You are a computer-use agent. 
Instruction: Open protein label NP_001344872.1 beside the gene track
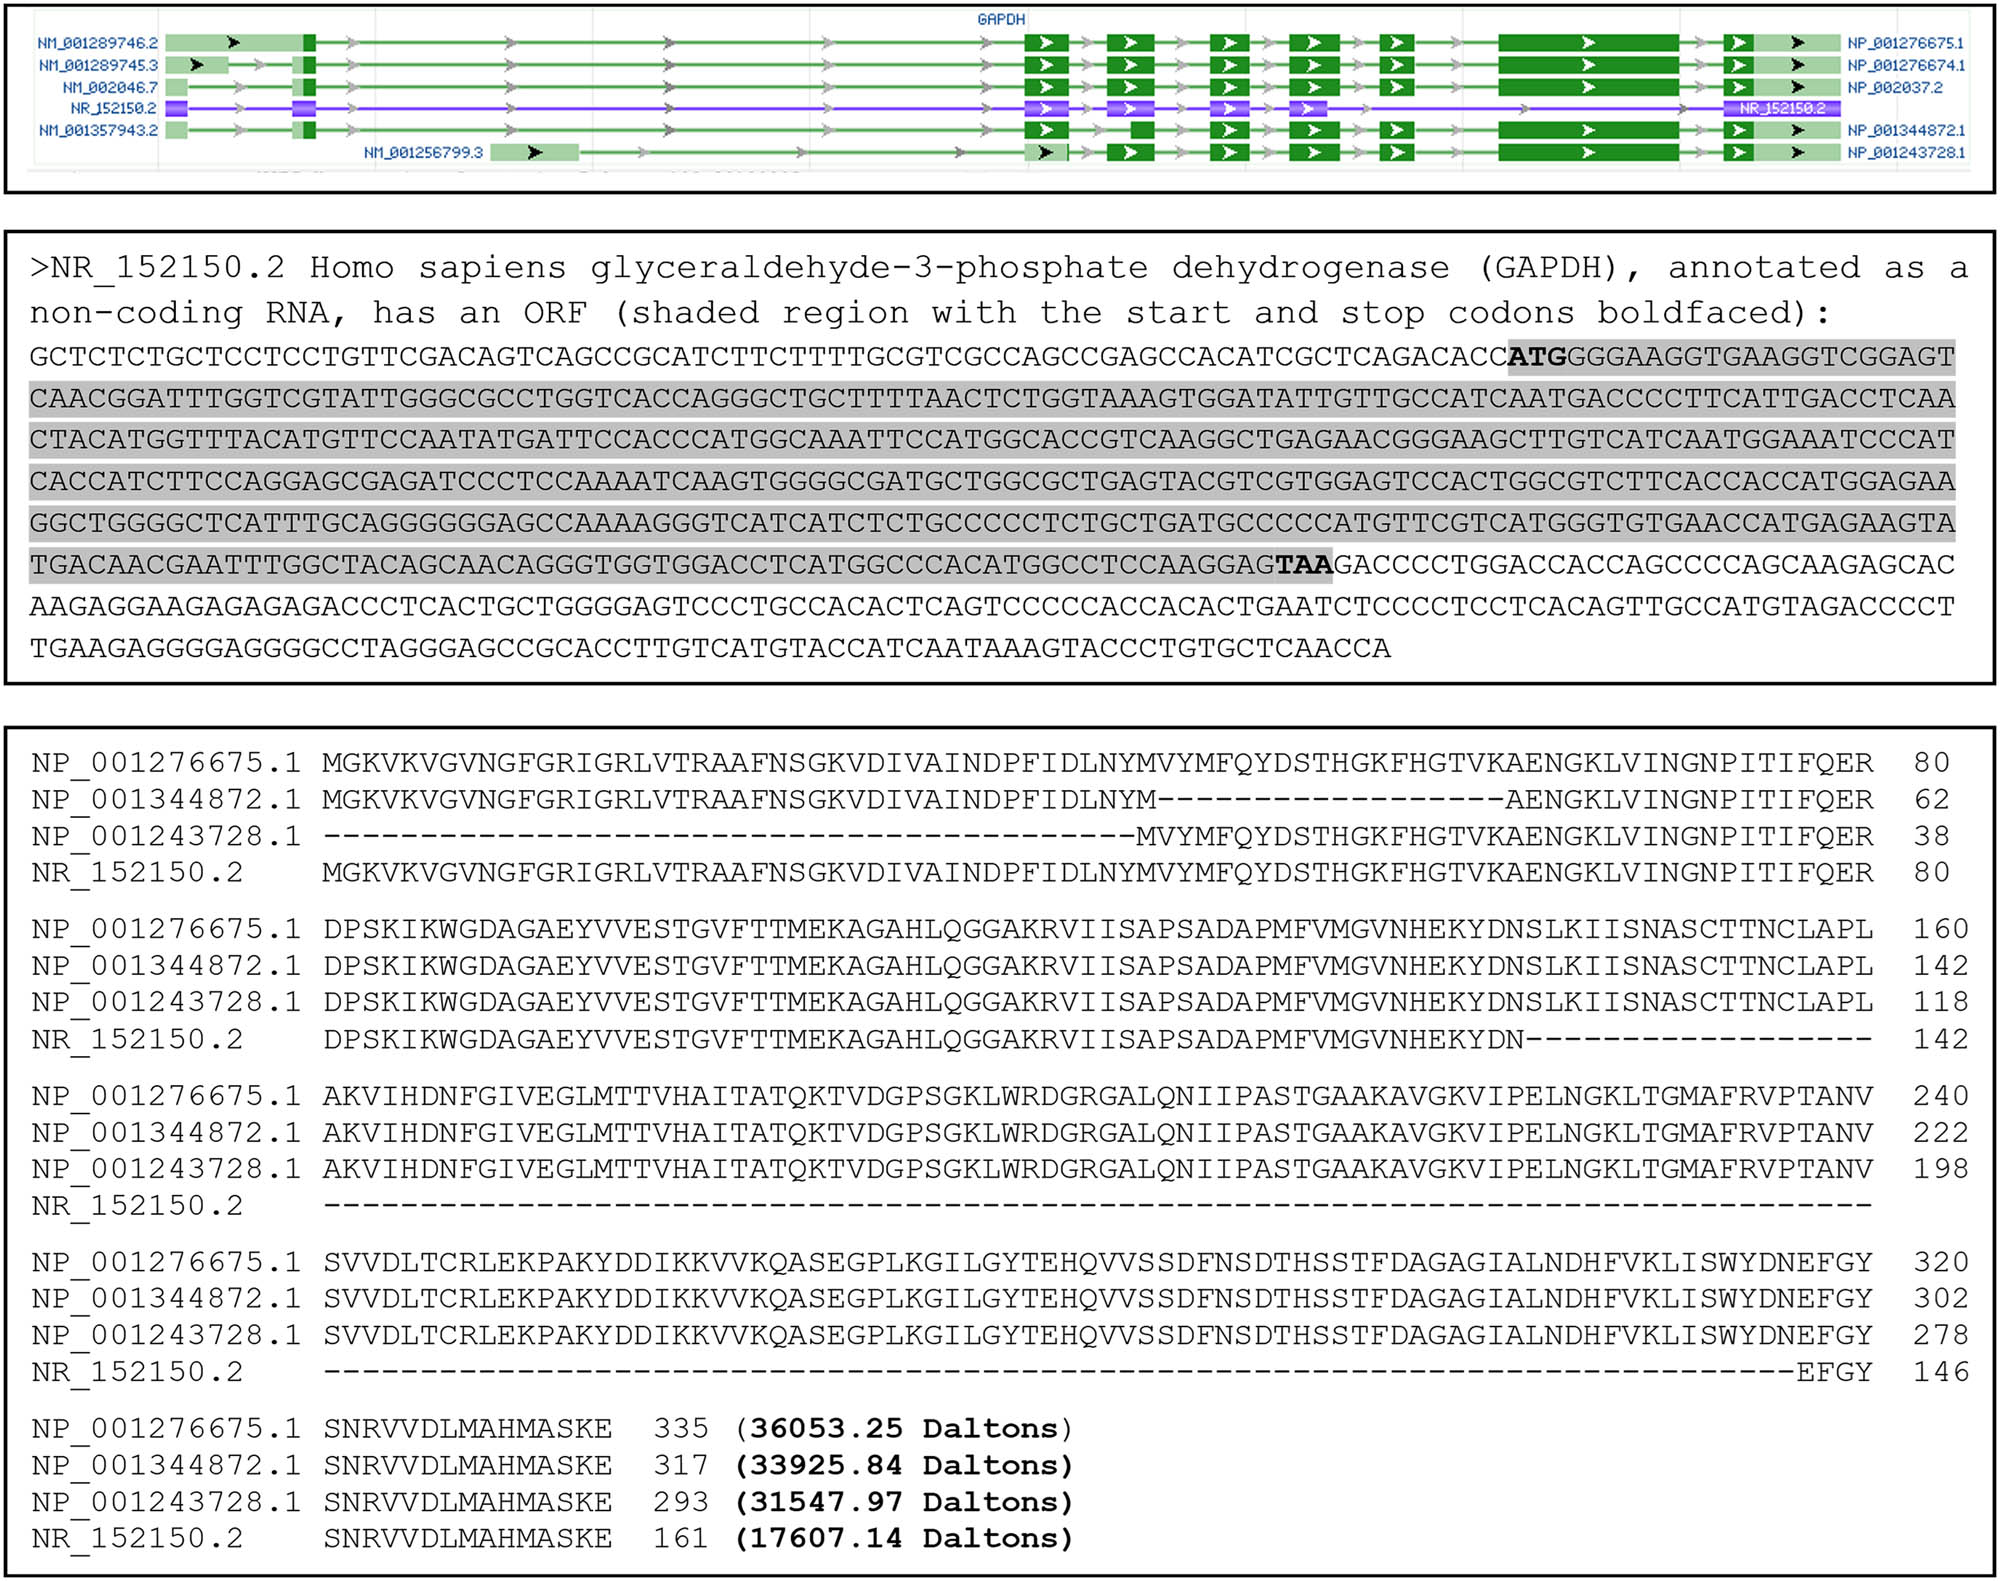pyautogui.click(x=1906, y=130)
